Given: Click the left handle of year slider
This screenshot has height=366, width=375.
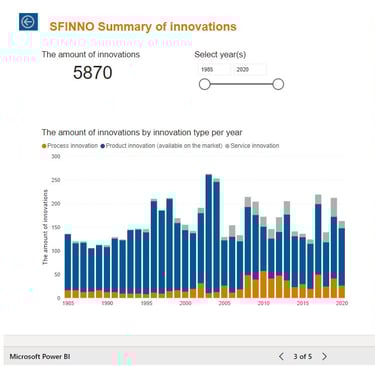Looking at the screenshot, I should [205, 84].
